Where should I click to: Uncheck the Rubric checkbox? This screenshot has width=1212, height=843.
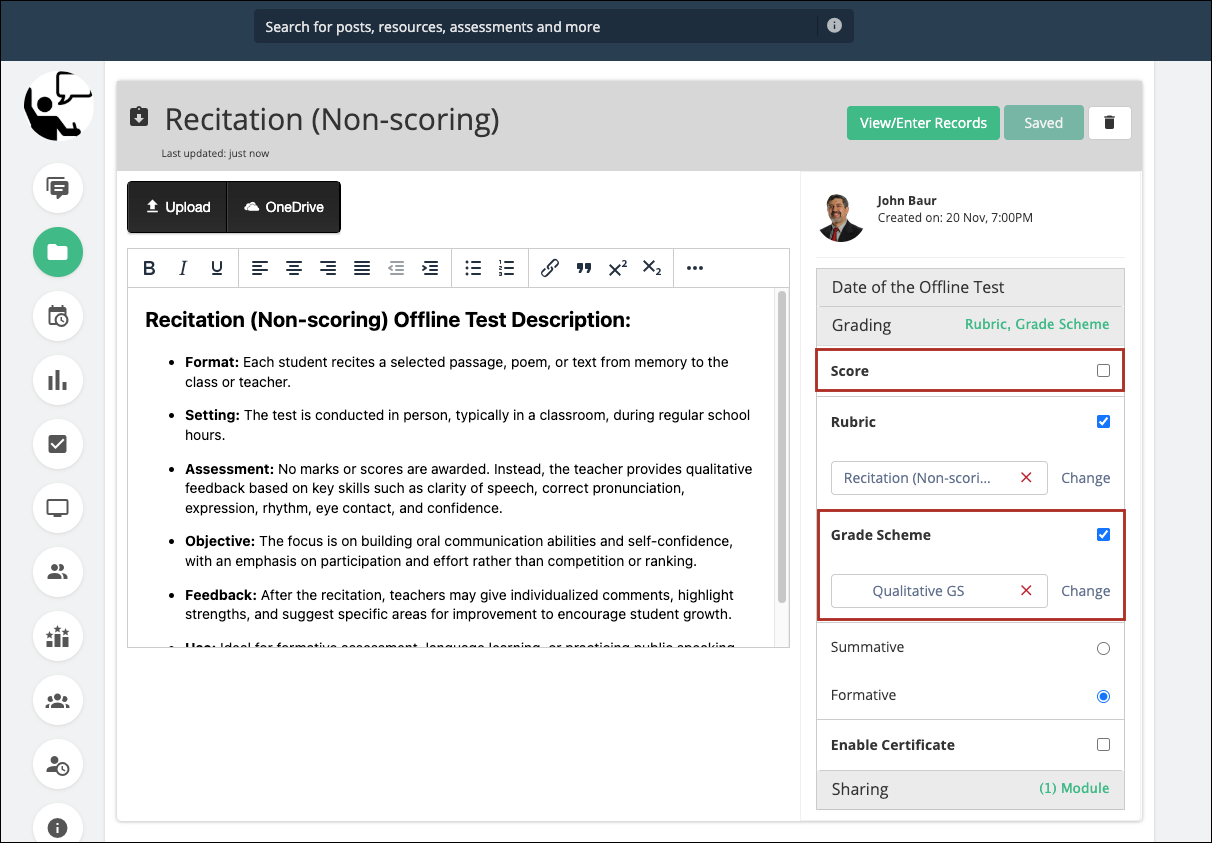[x=1103, y=422]
